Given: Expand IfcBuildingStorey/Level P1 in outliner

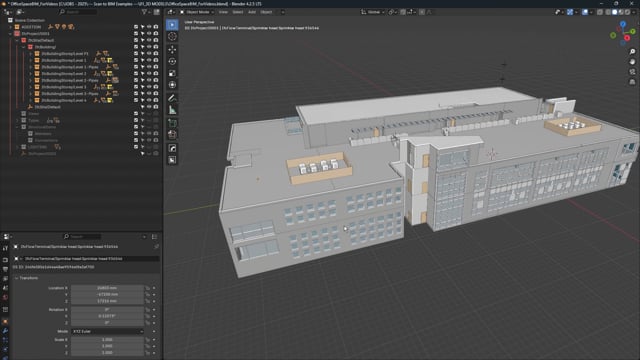Looking at the screenshot, I should pos(31,53).
